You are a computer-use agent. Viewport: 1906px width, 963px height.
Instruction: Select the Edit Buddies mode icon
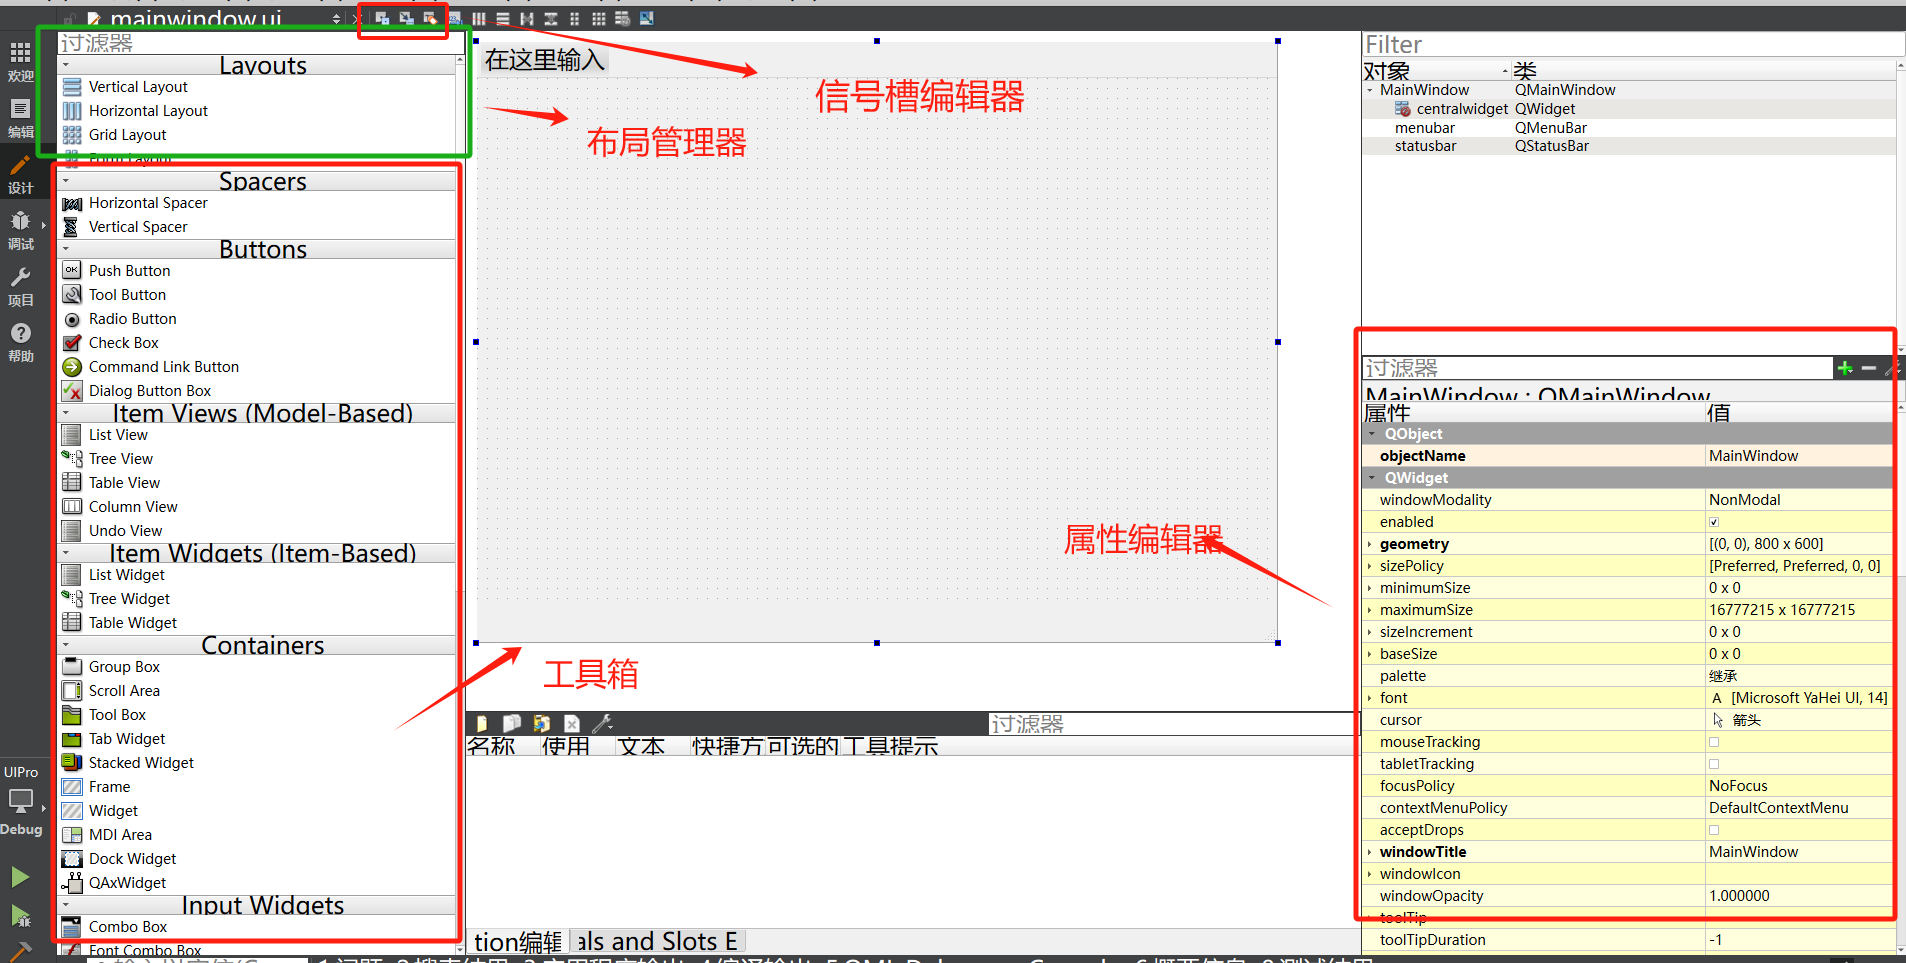[x=431, y=18]
